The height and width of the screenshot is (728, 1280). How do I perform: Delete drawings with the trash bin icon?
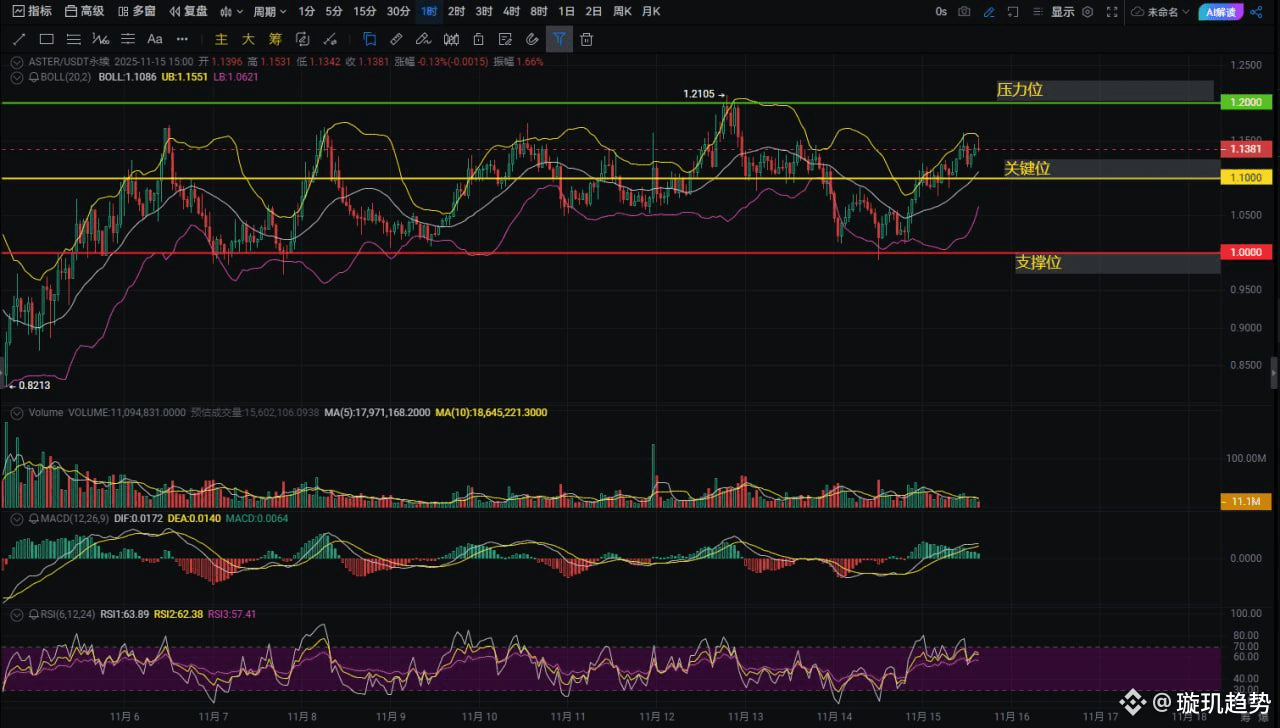click(x=587, y=39)
